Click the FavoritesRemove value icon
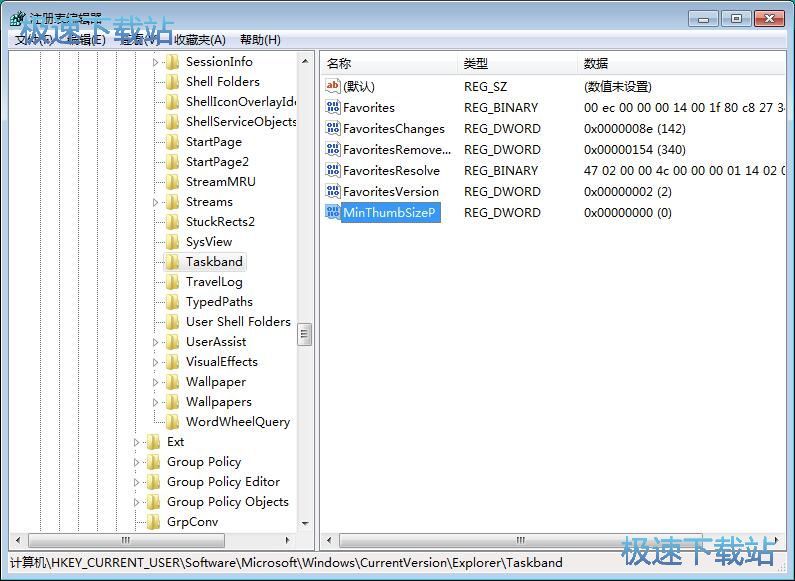The image size is (795, 581). [333, 150]
